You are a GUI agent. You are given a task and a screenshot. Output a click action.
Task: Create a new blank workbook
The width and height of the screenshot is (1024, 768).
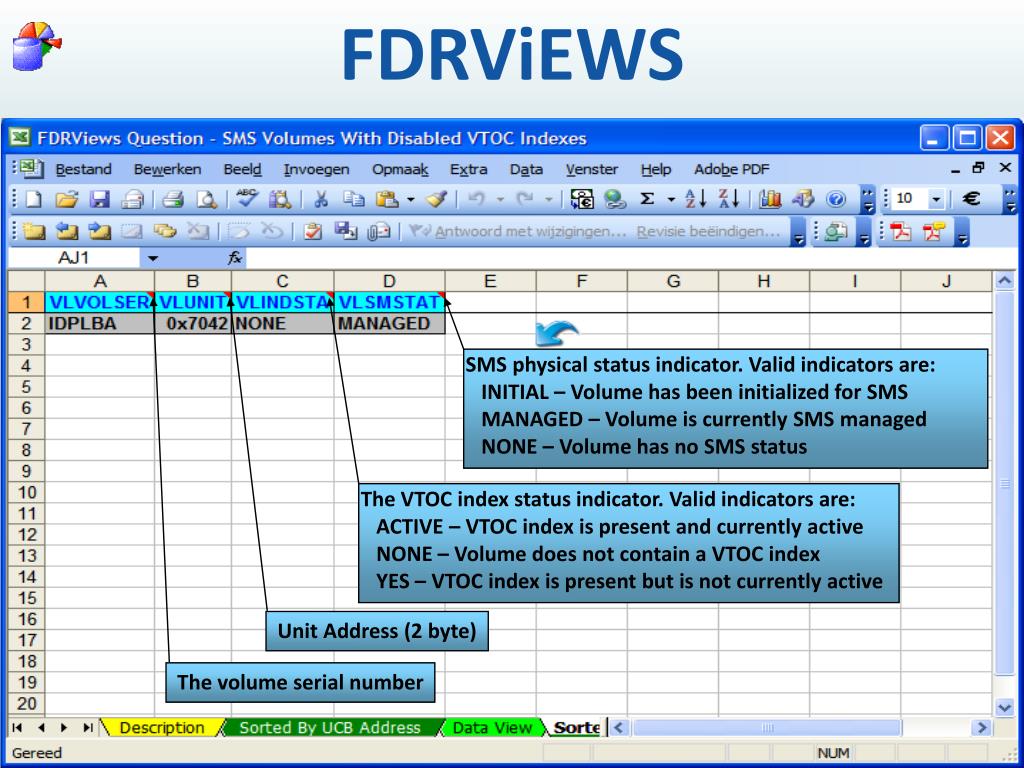coord(33,199)
